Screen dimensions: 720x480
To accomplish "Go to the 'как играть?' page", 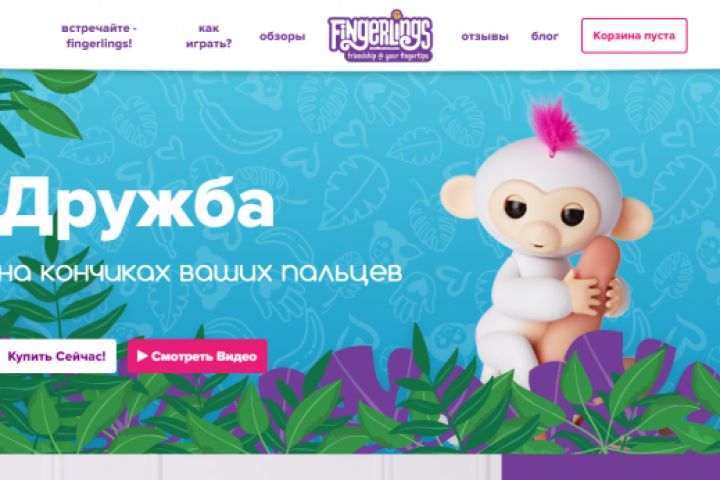I will click(x=208, y=36).
